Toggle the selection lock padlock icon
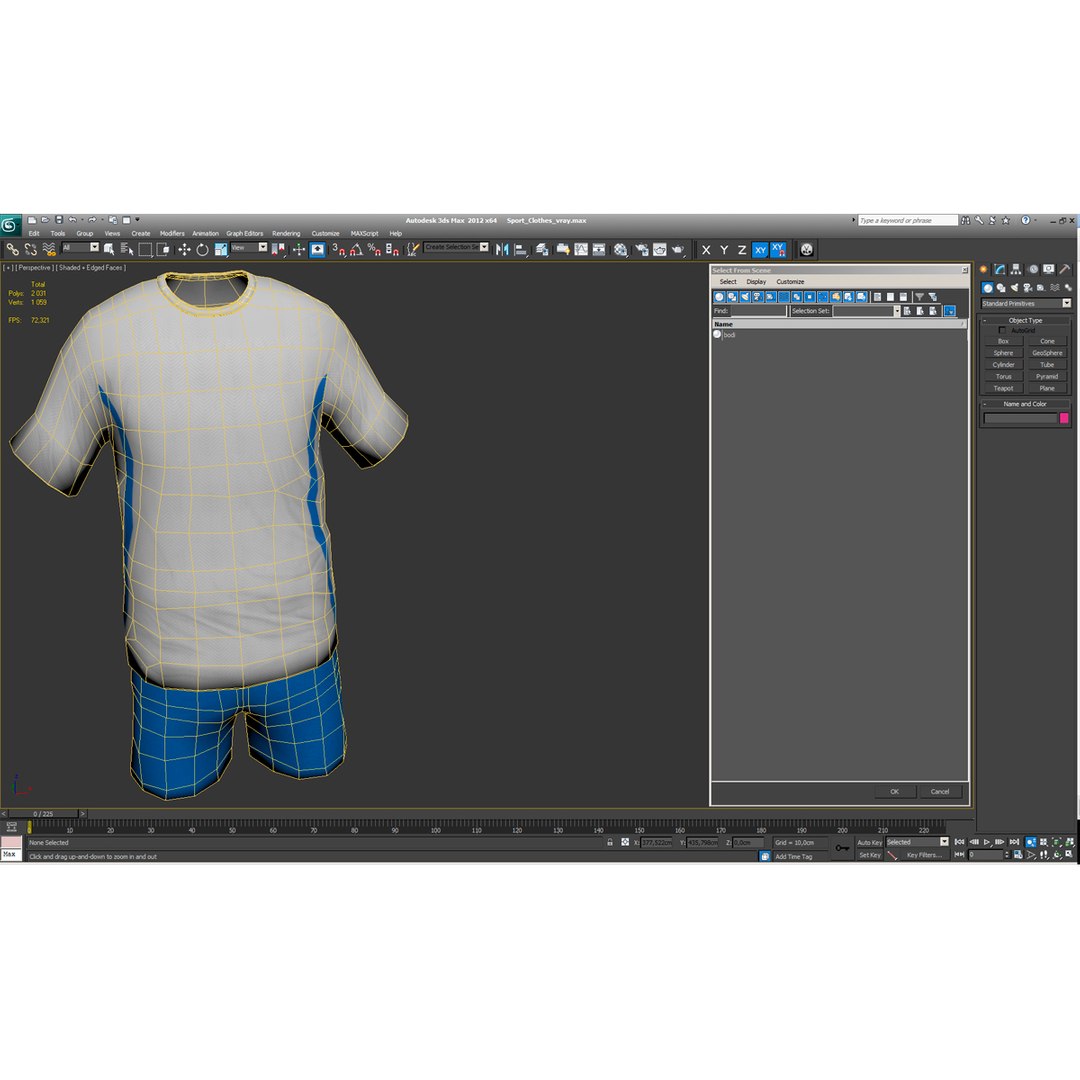 point(610,842)
